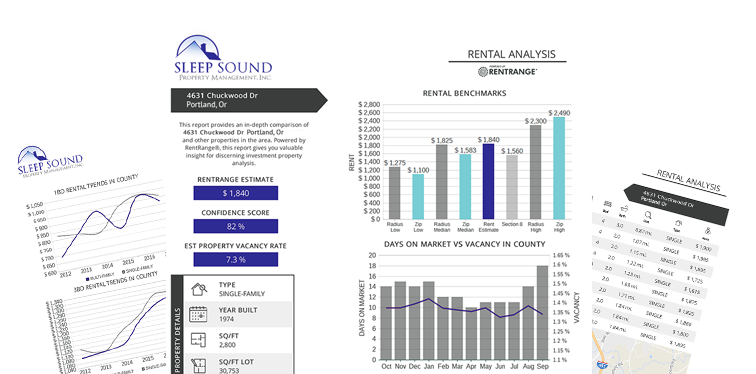Click the Radius Median $1,825 bar
Viewport: 756px width, 374px height.
tap(442, 182)
